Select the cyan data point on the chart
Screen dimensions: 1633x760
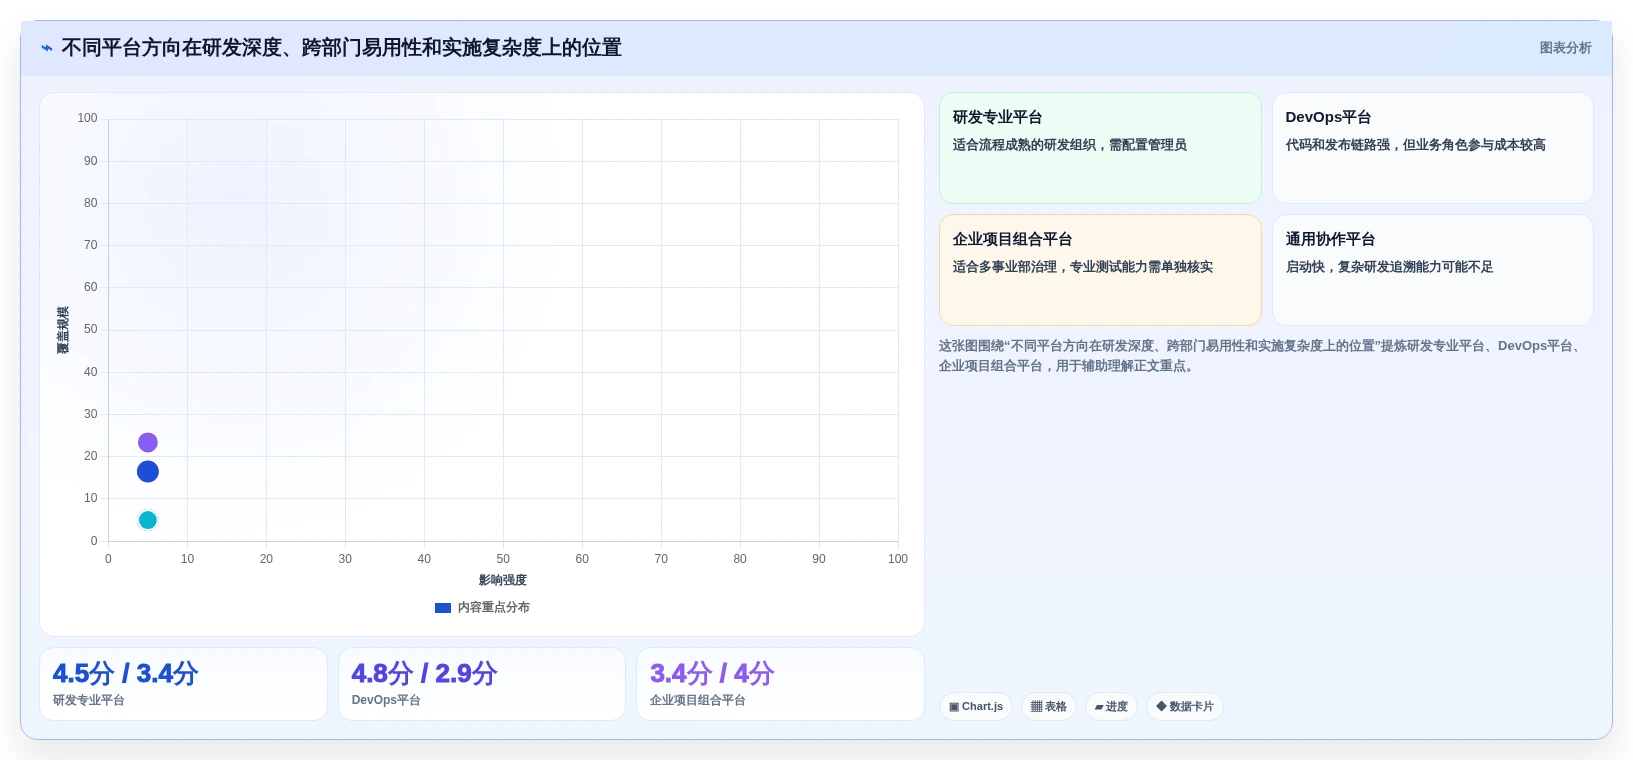[x=148, y=520]
